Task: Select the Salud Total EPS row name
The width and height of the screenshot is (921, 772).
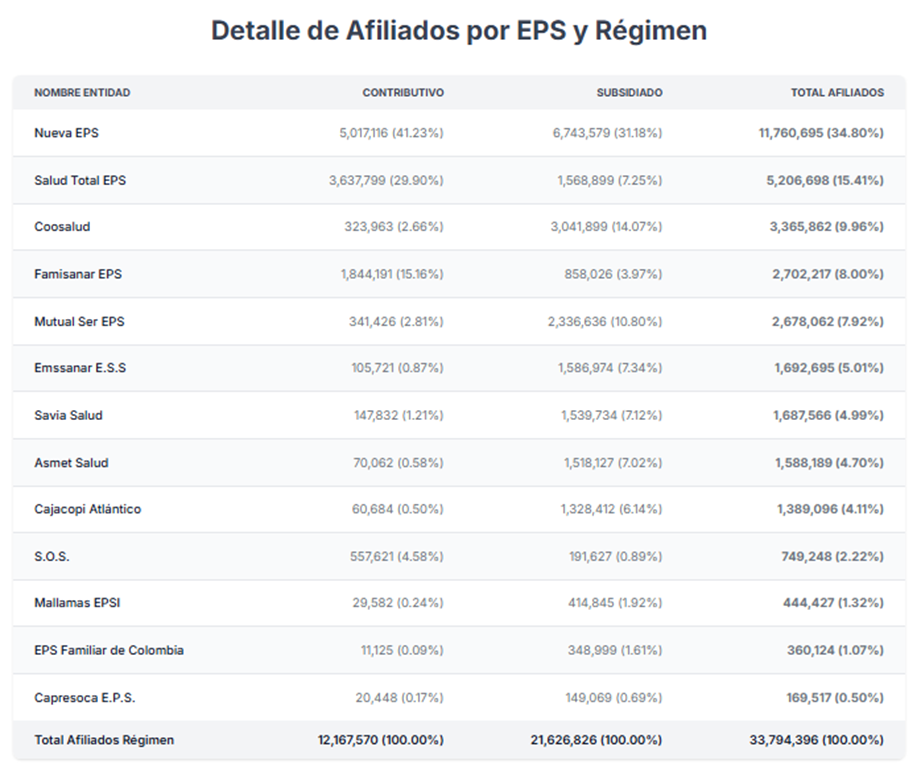Action: [80, 181]
